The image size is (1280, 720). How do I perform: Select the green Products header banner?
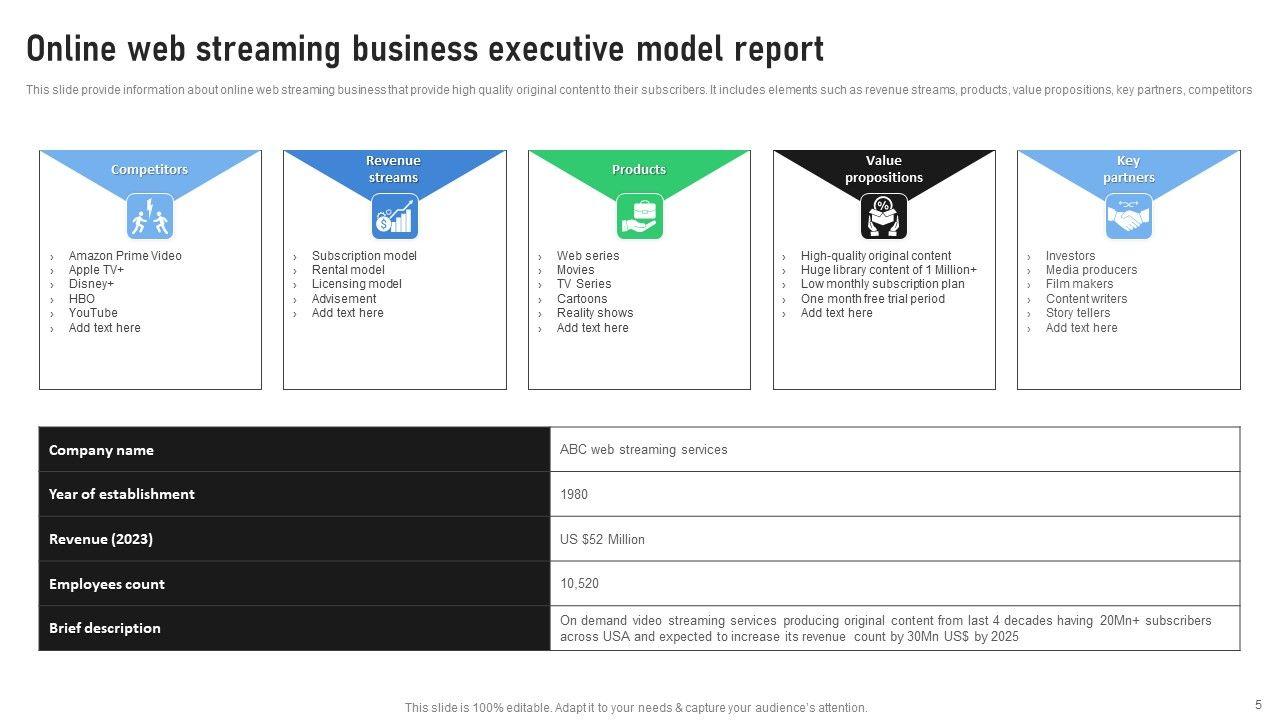coord(639,169)
